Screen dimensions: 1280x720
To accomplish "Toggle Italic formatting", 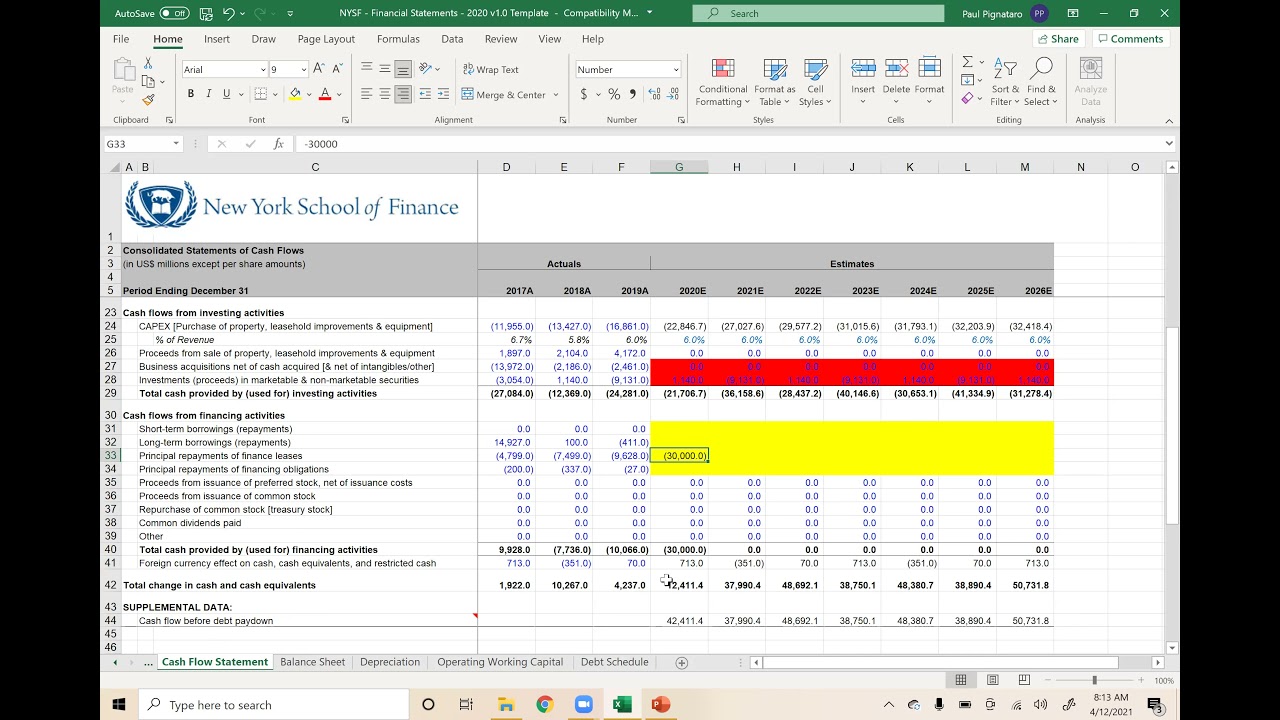I will 208,94.
